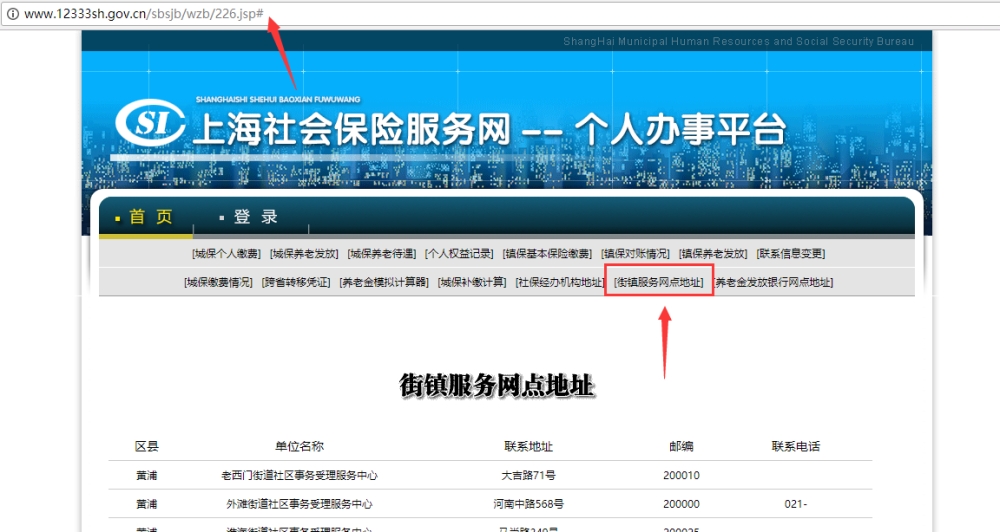Click the 区县 column header
1000x532 pixels.
point(147,447)
